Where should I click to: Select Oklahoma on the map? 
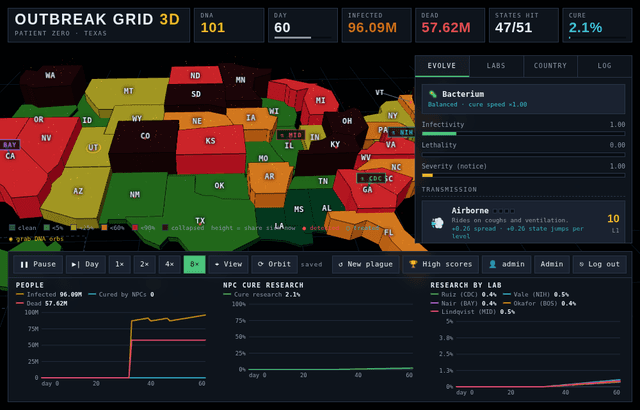click(219, 186)
